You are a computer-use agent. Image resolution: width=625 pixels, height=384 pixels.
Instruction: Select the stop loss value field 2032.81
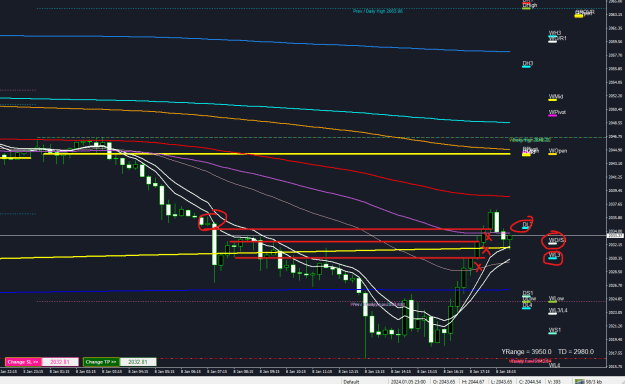click(60, 362)
